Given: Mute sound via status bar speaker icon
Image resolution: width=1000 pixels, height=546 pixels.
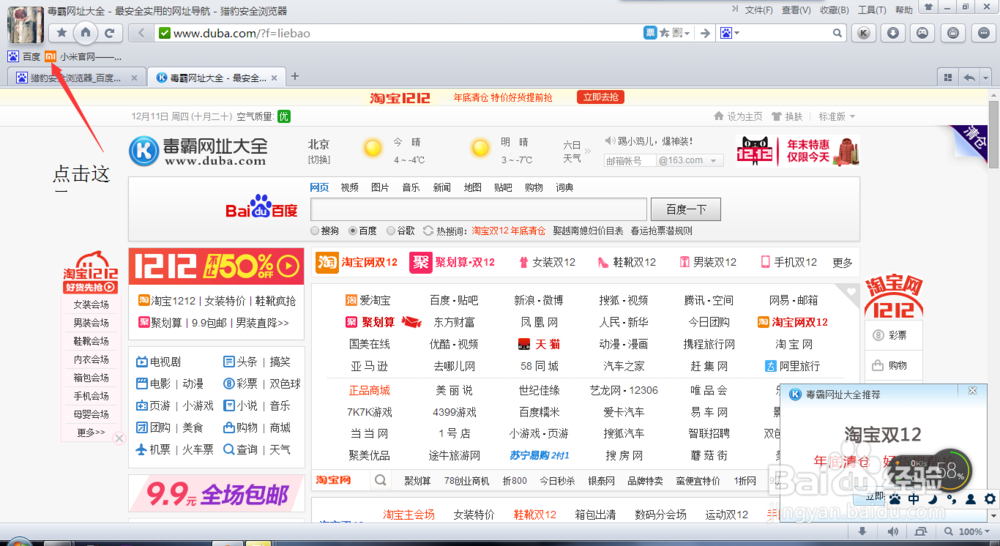Looking at the screenshot, I should coord(893,531).
